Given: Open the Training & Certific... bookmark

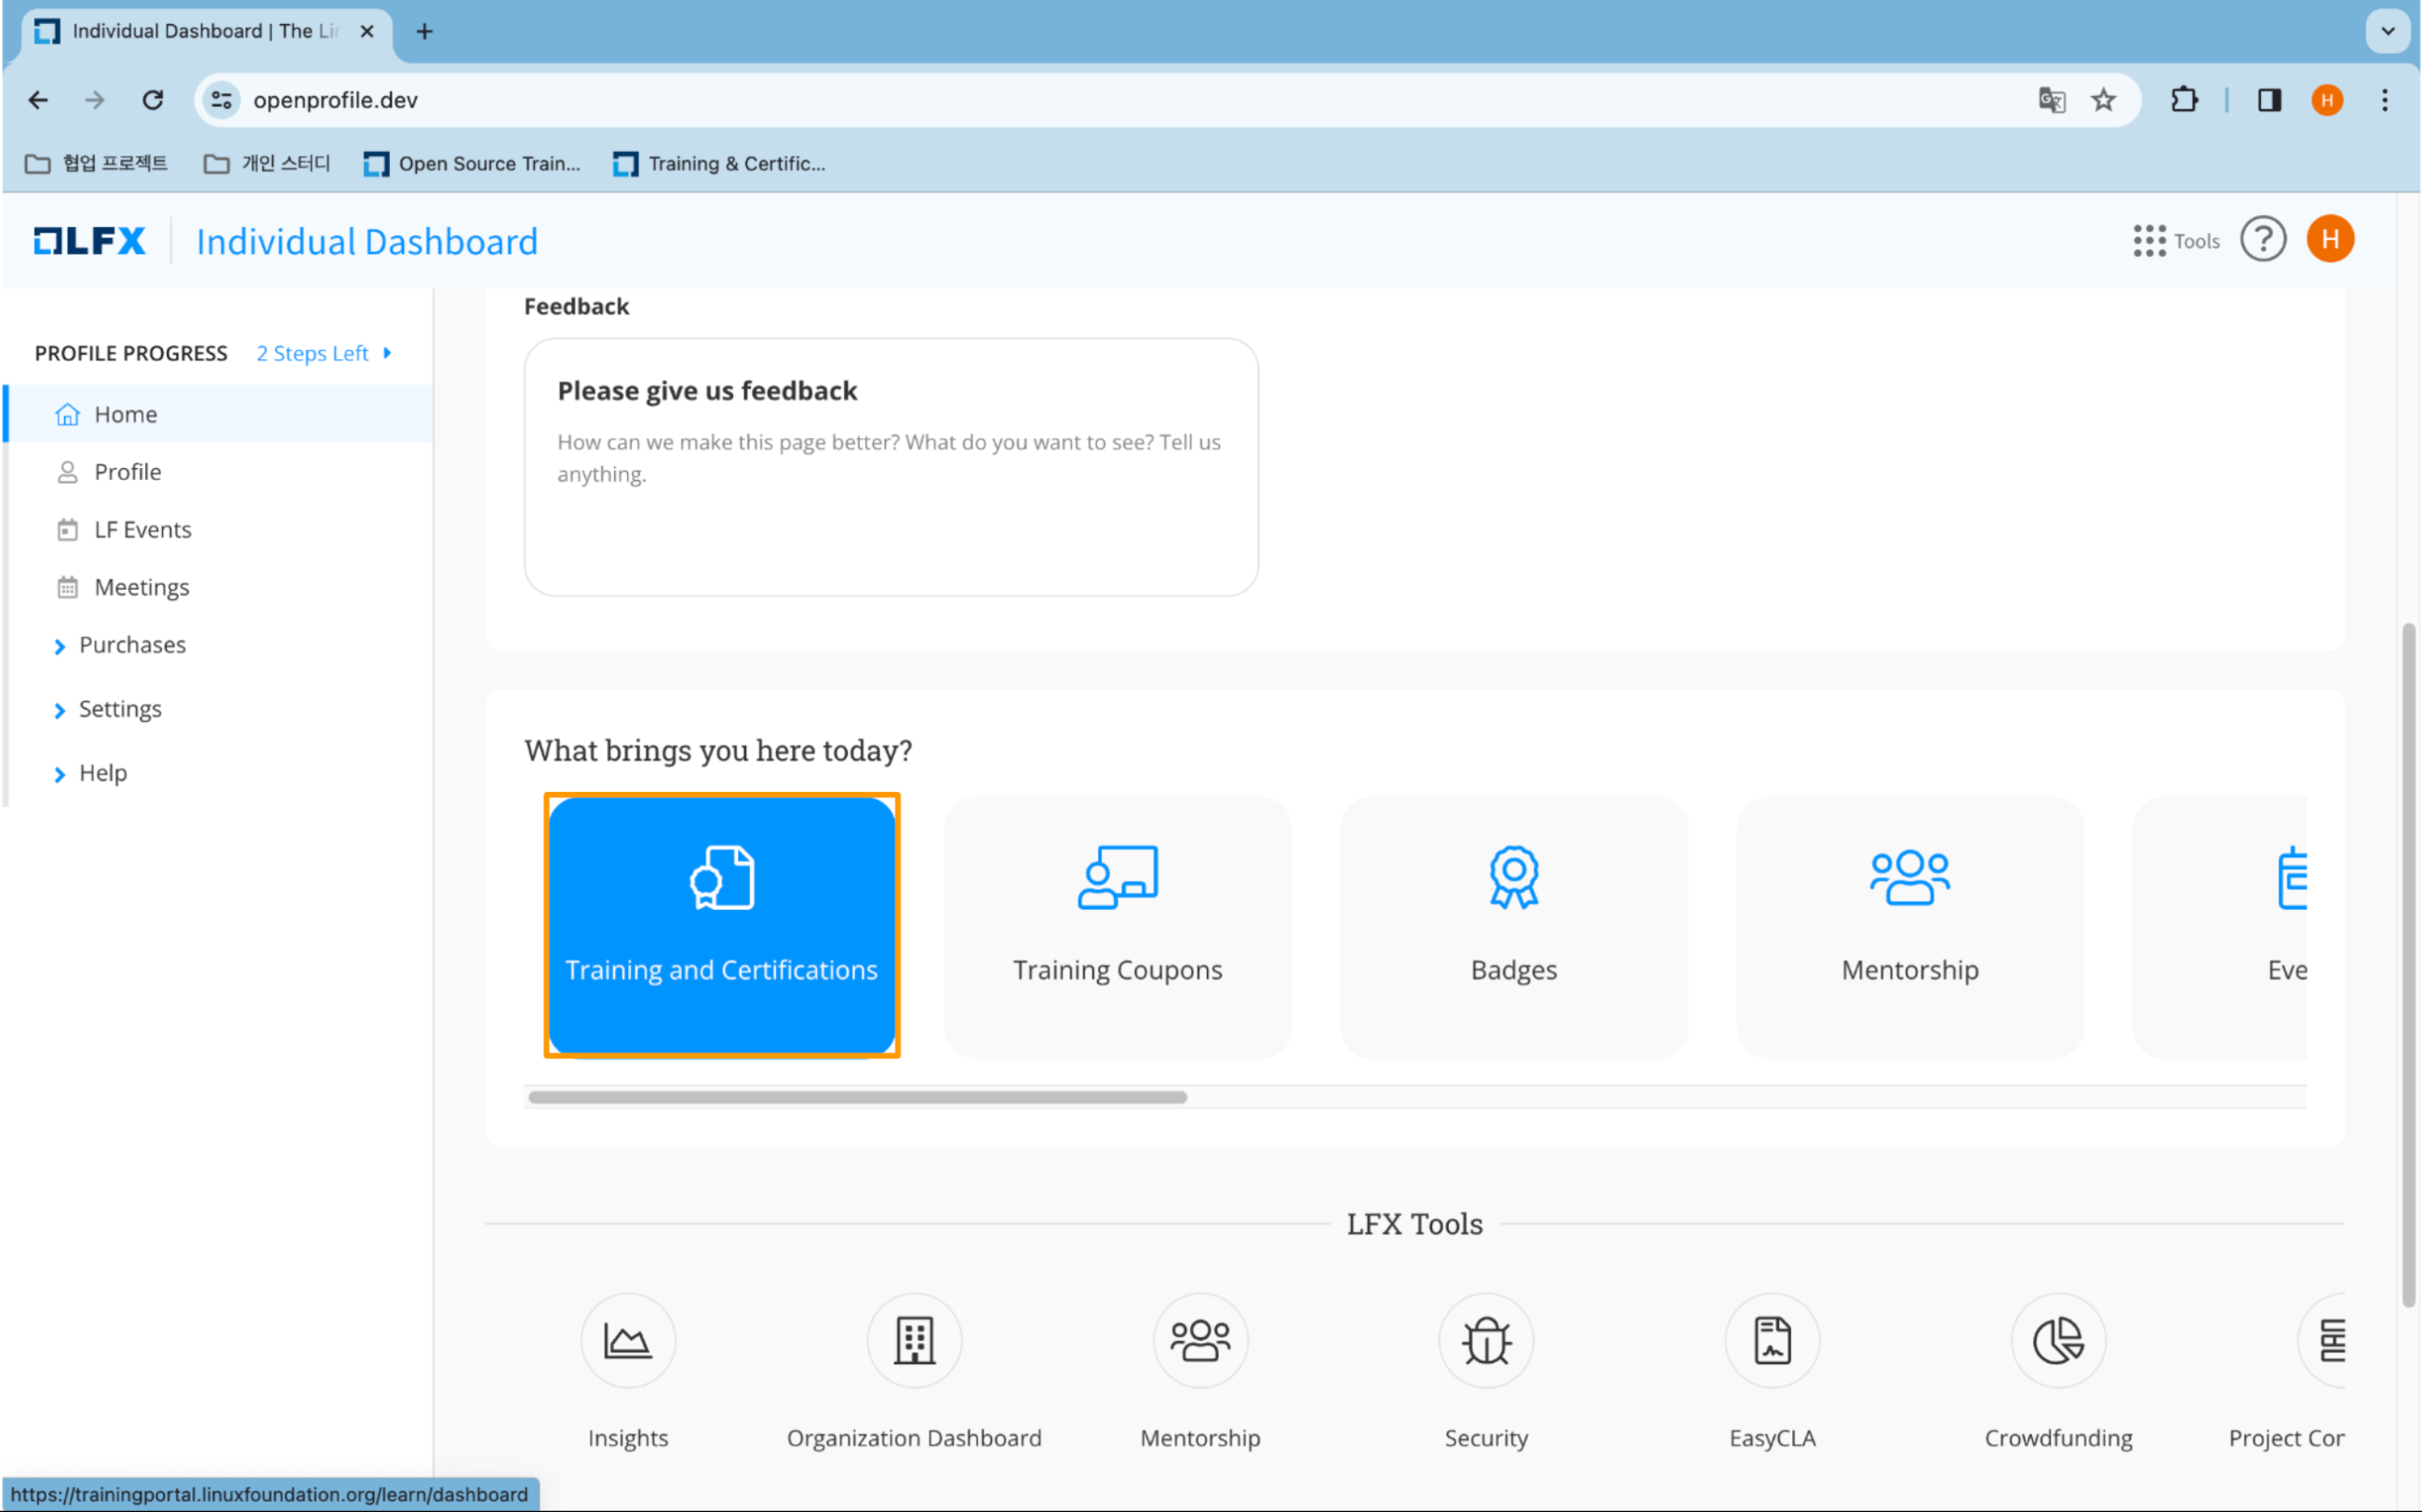Looking at the screenshot, I should tap(720, 164).
